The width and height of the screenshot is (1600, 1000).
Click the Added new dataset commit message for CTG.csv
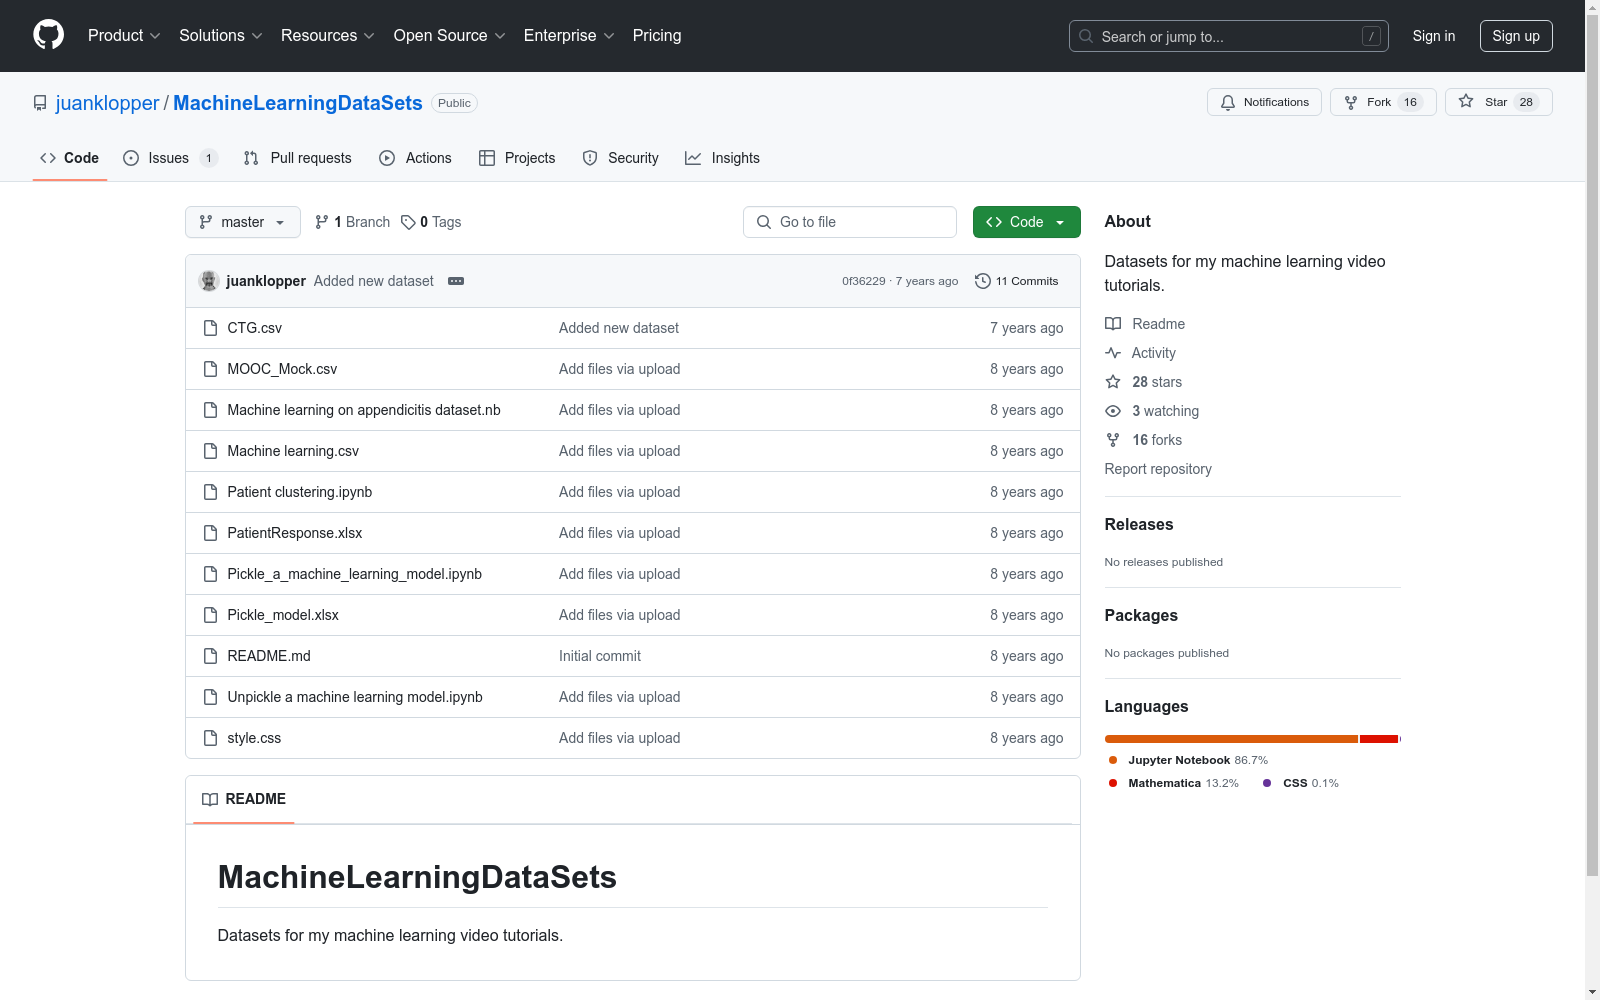point(619,328)
